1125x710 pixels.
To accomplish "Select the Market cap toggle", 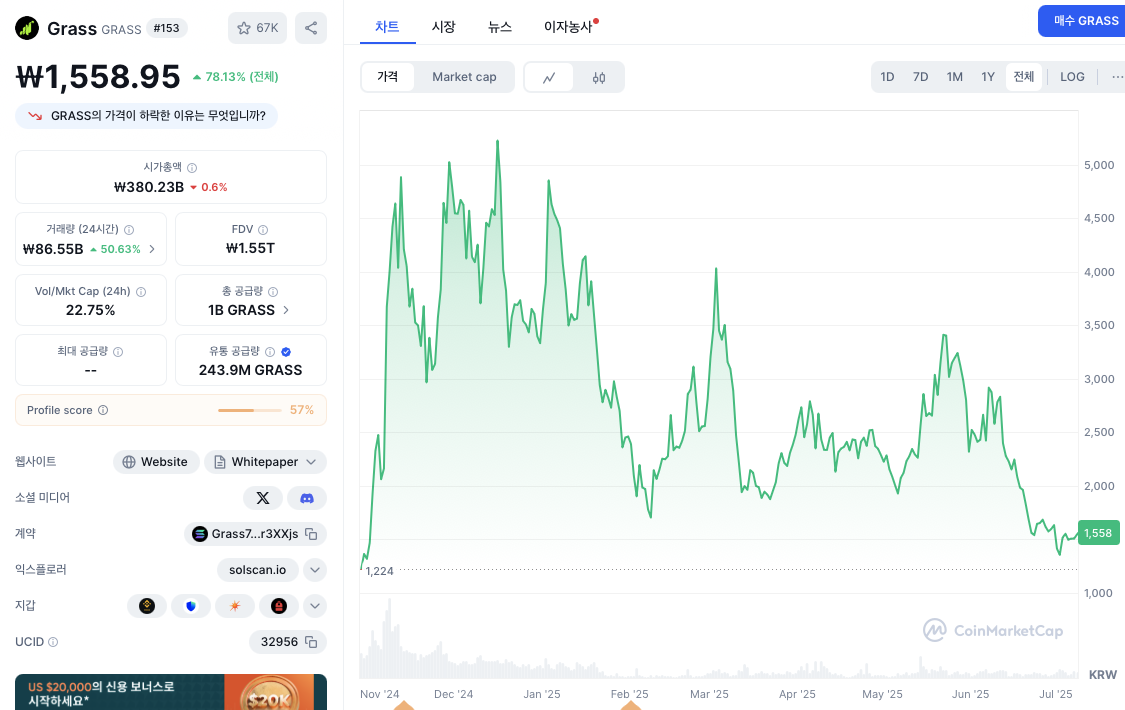I will (464, 77).
